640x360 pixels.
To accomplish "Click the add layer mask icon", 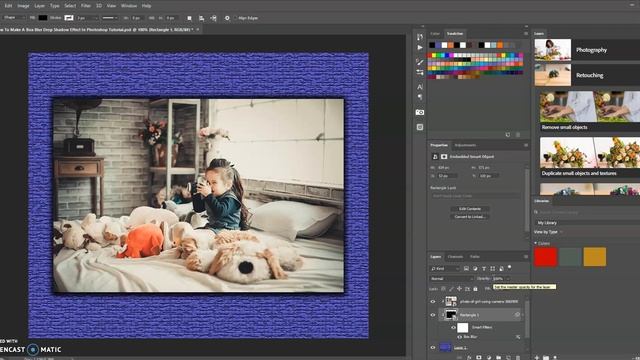I will [479, 358].
